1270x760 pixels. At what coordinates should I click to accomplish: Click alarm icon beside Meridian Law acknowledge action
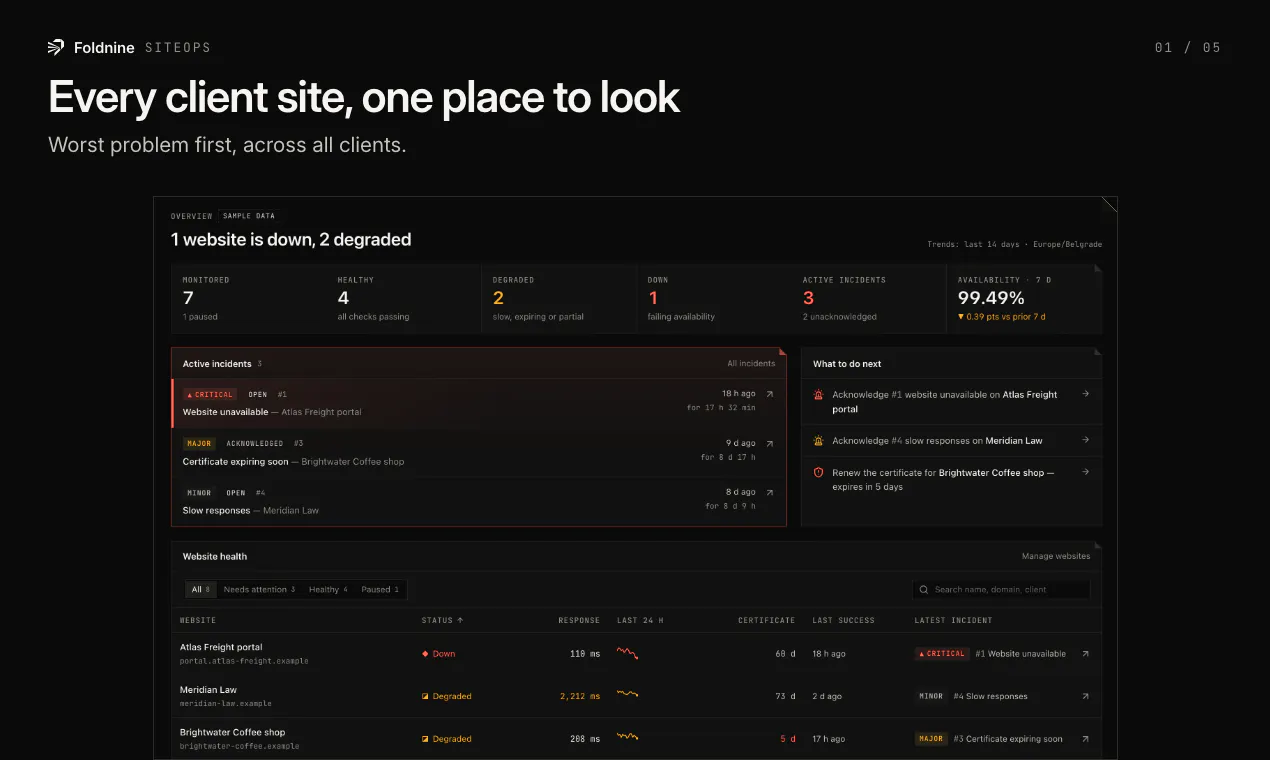pyautogui.click(x=818, y=440)
